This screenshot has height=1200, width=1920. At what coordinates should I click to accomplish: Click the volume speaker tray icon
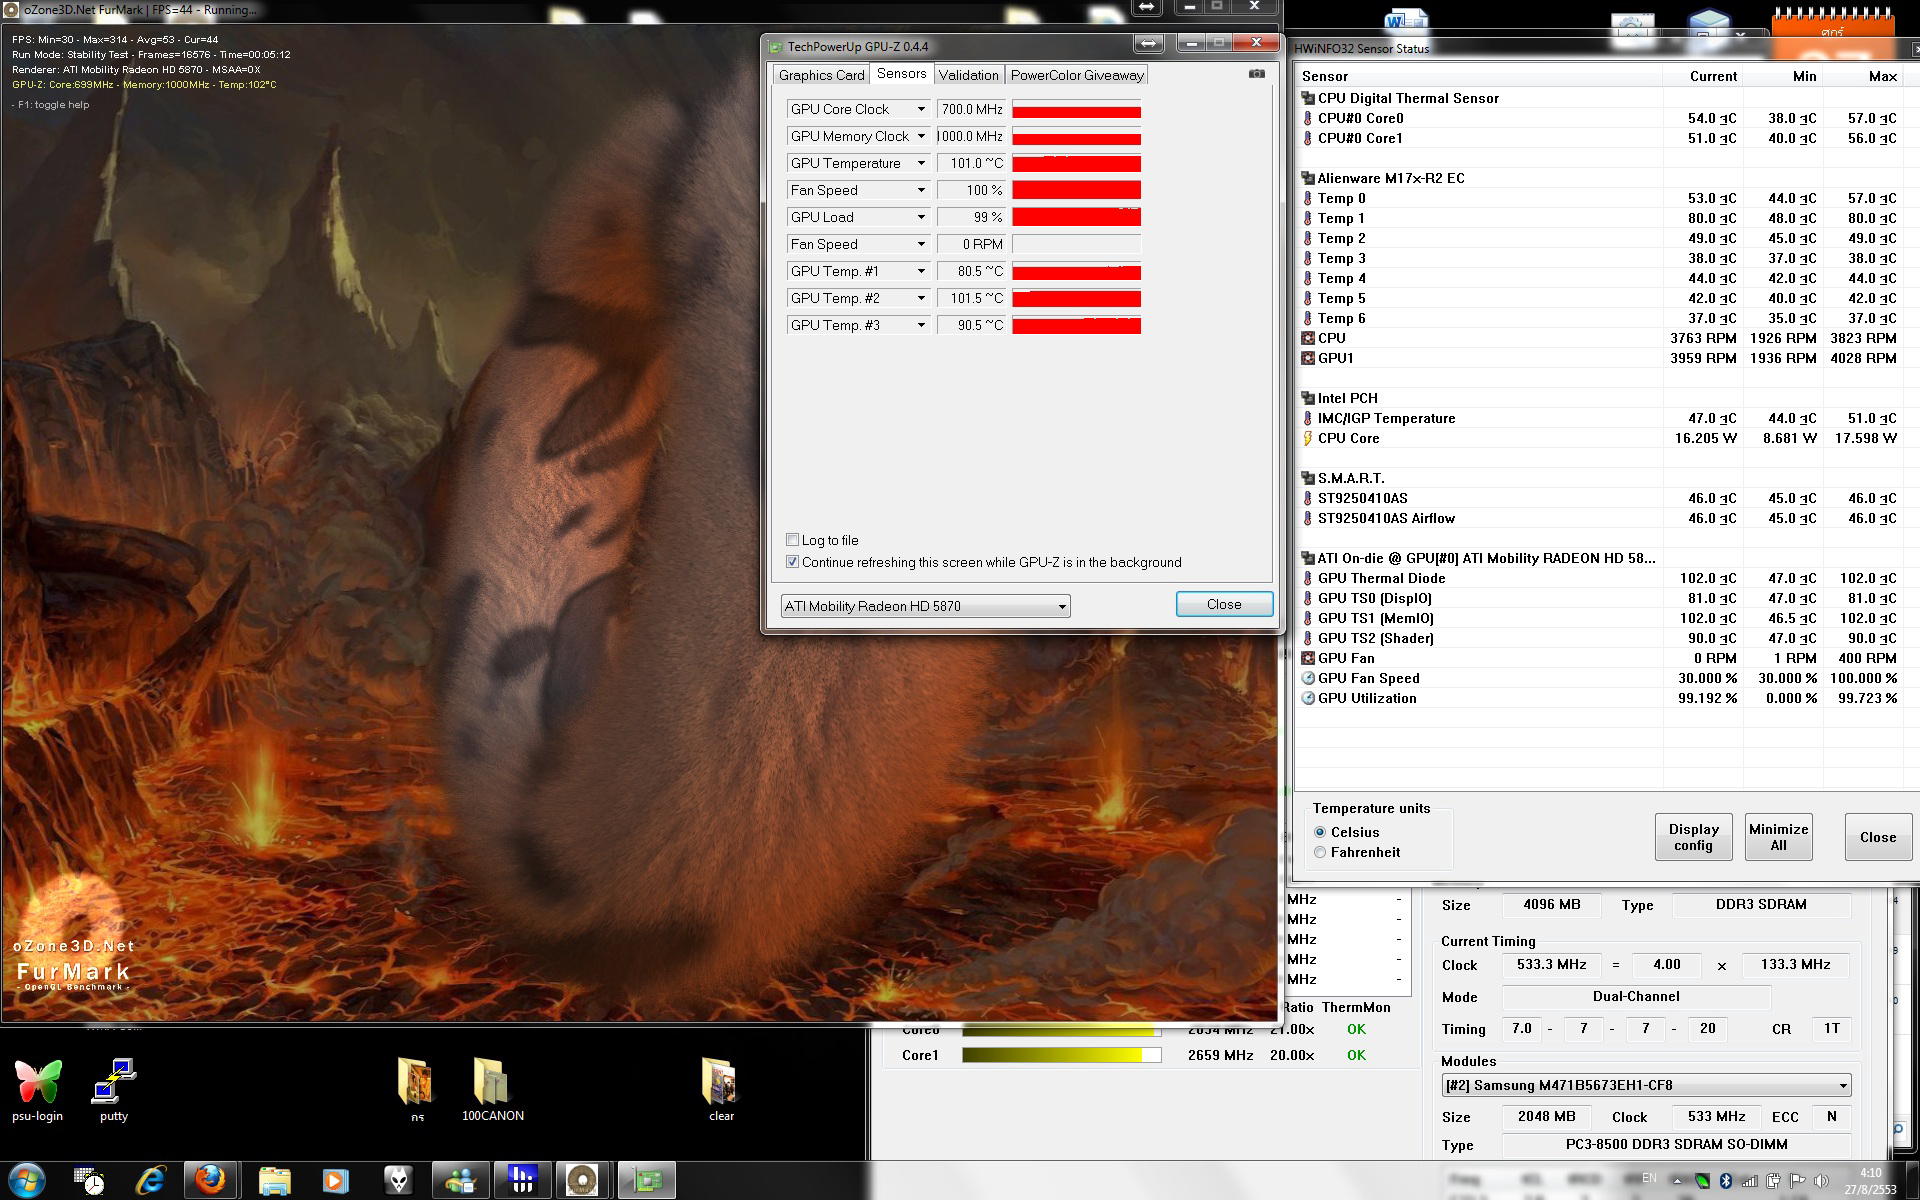point(1821,1181)
